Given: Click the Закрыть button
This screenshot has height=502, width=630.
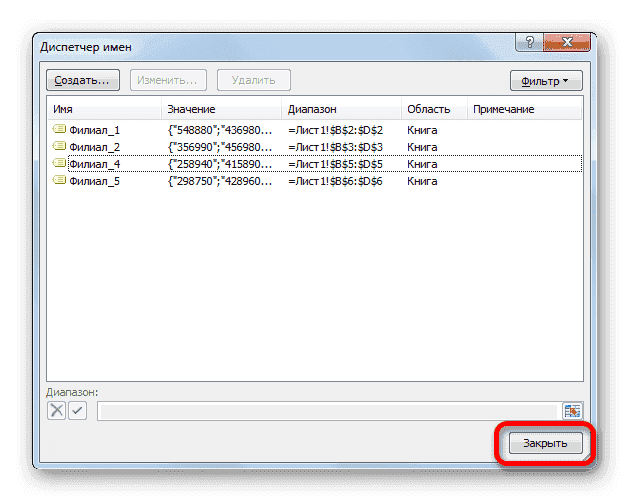Looking at the screenshot, I should [545, 443].
